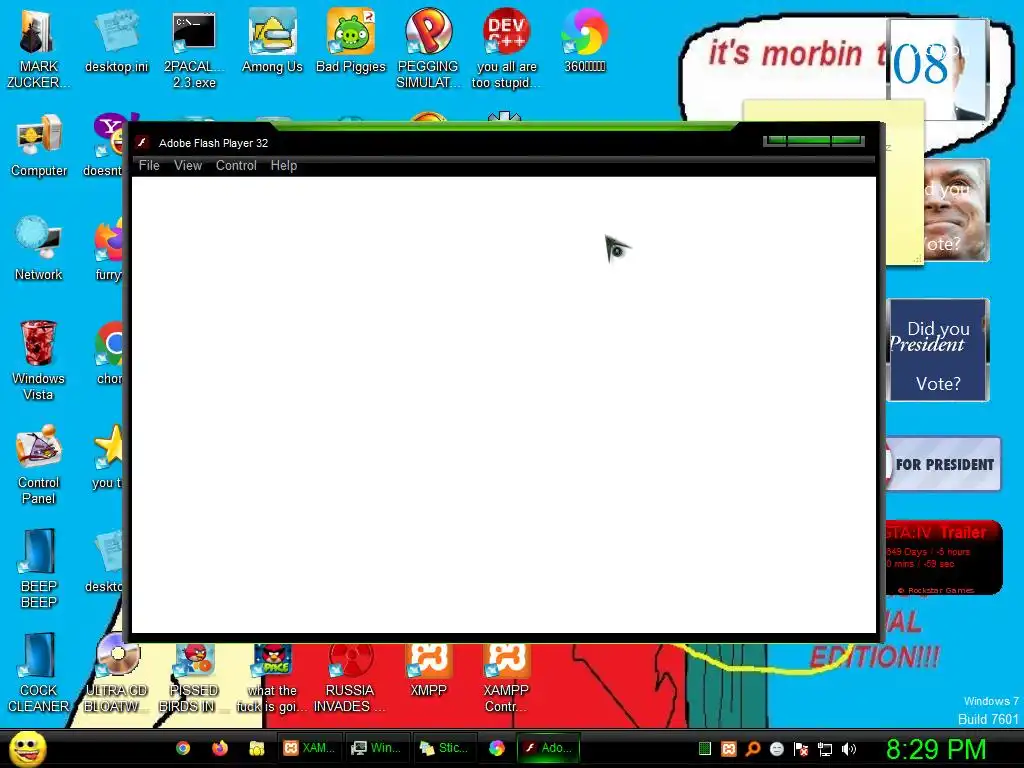Viewport: 1024px width, 768px height.
Task: Open the Firefox 'furry' desktop icon
Action: pyautogui.click(x=108, y=249)
